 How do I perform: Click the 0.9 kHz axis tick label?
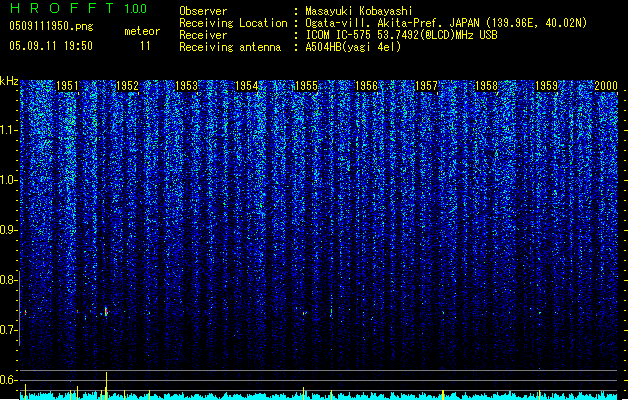(x=9, y=230)
